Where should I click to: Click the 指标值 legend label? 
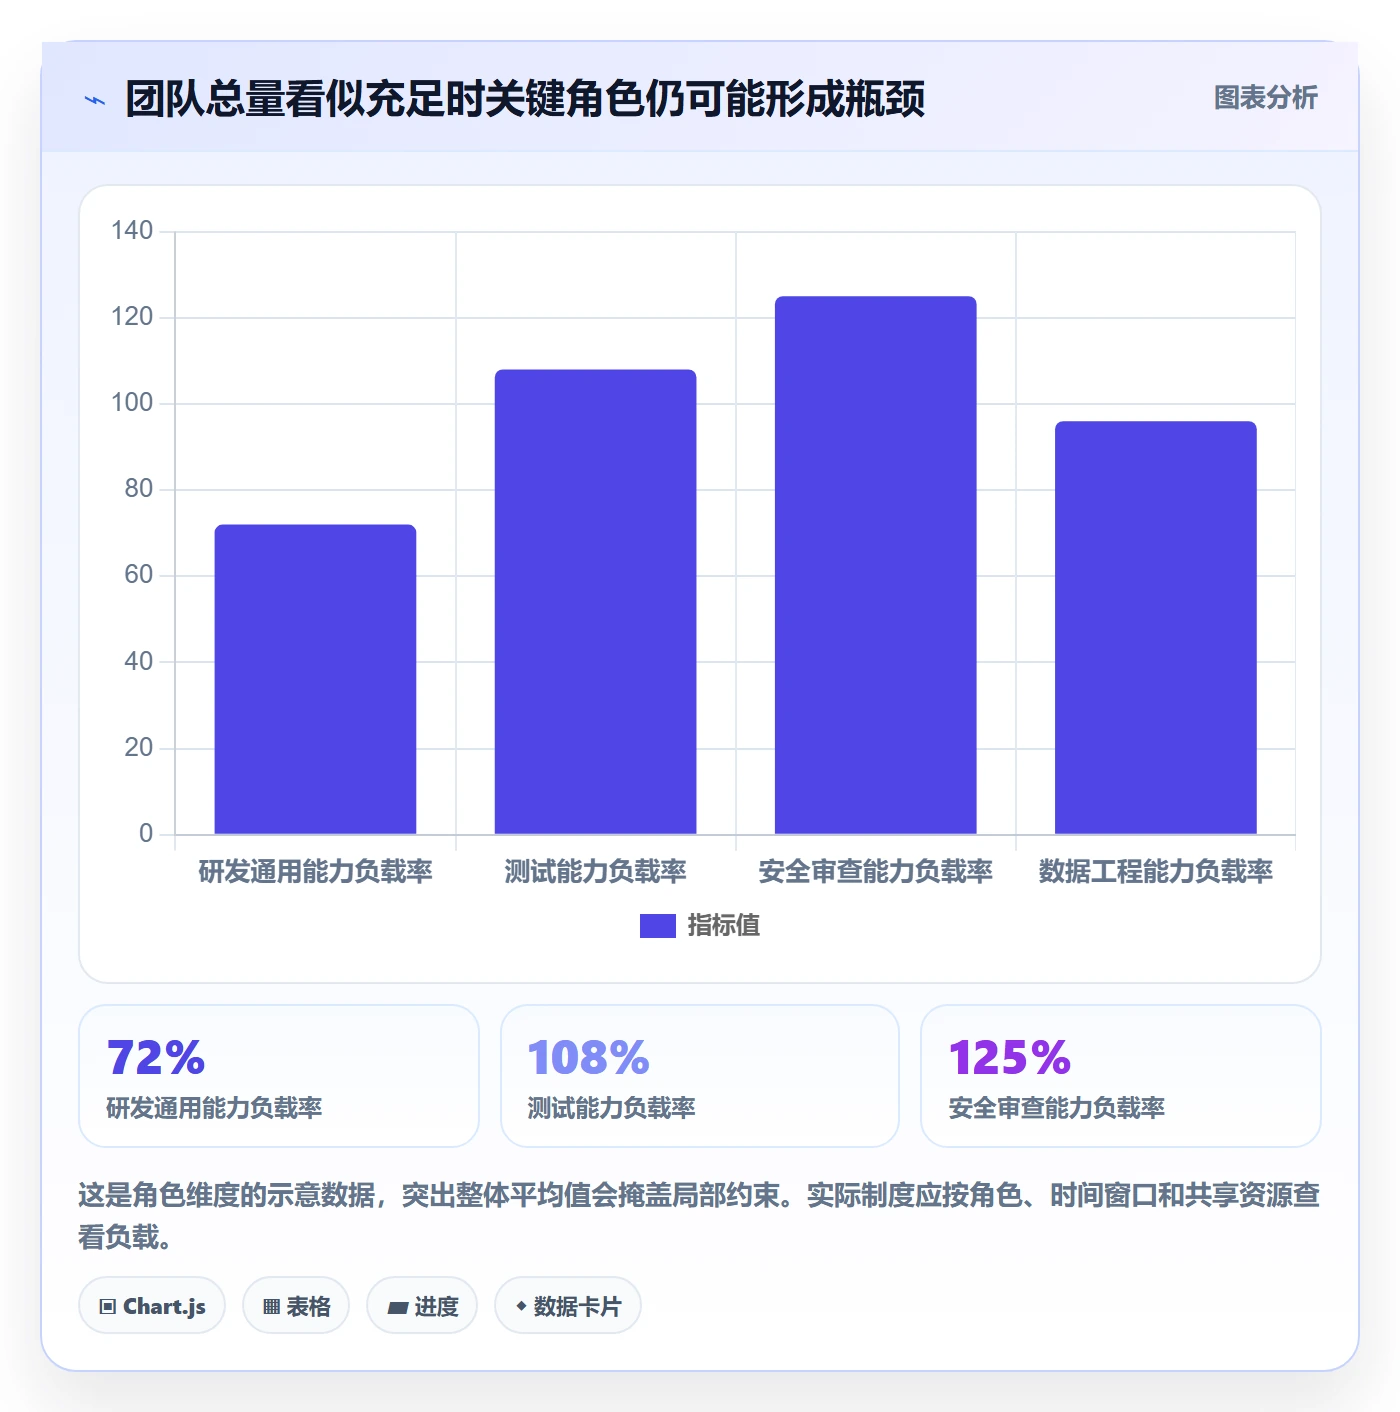tap(724, 926)
